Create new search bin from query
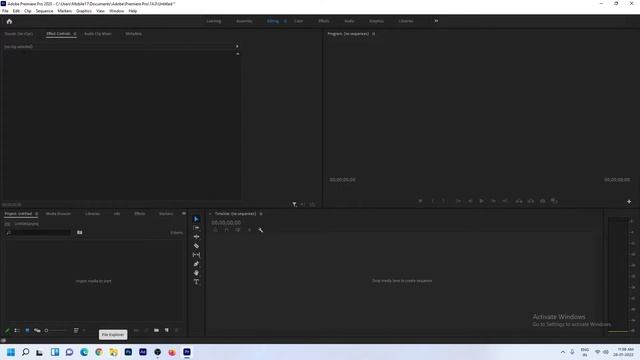The width and height of the screenshot is (640, 360). click(x=80, y=233)
